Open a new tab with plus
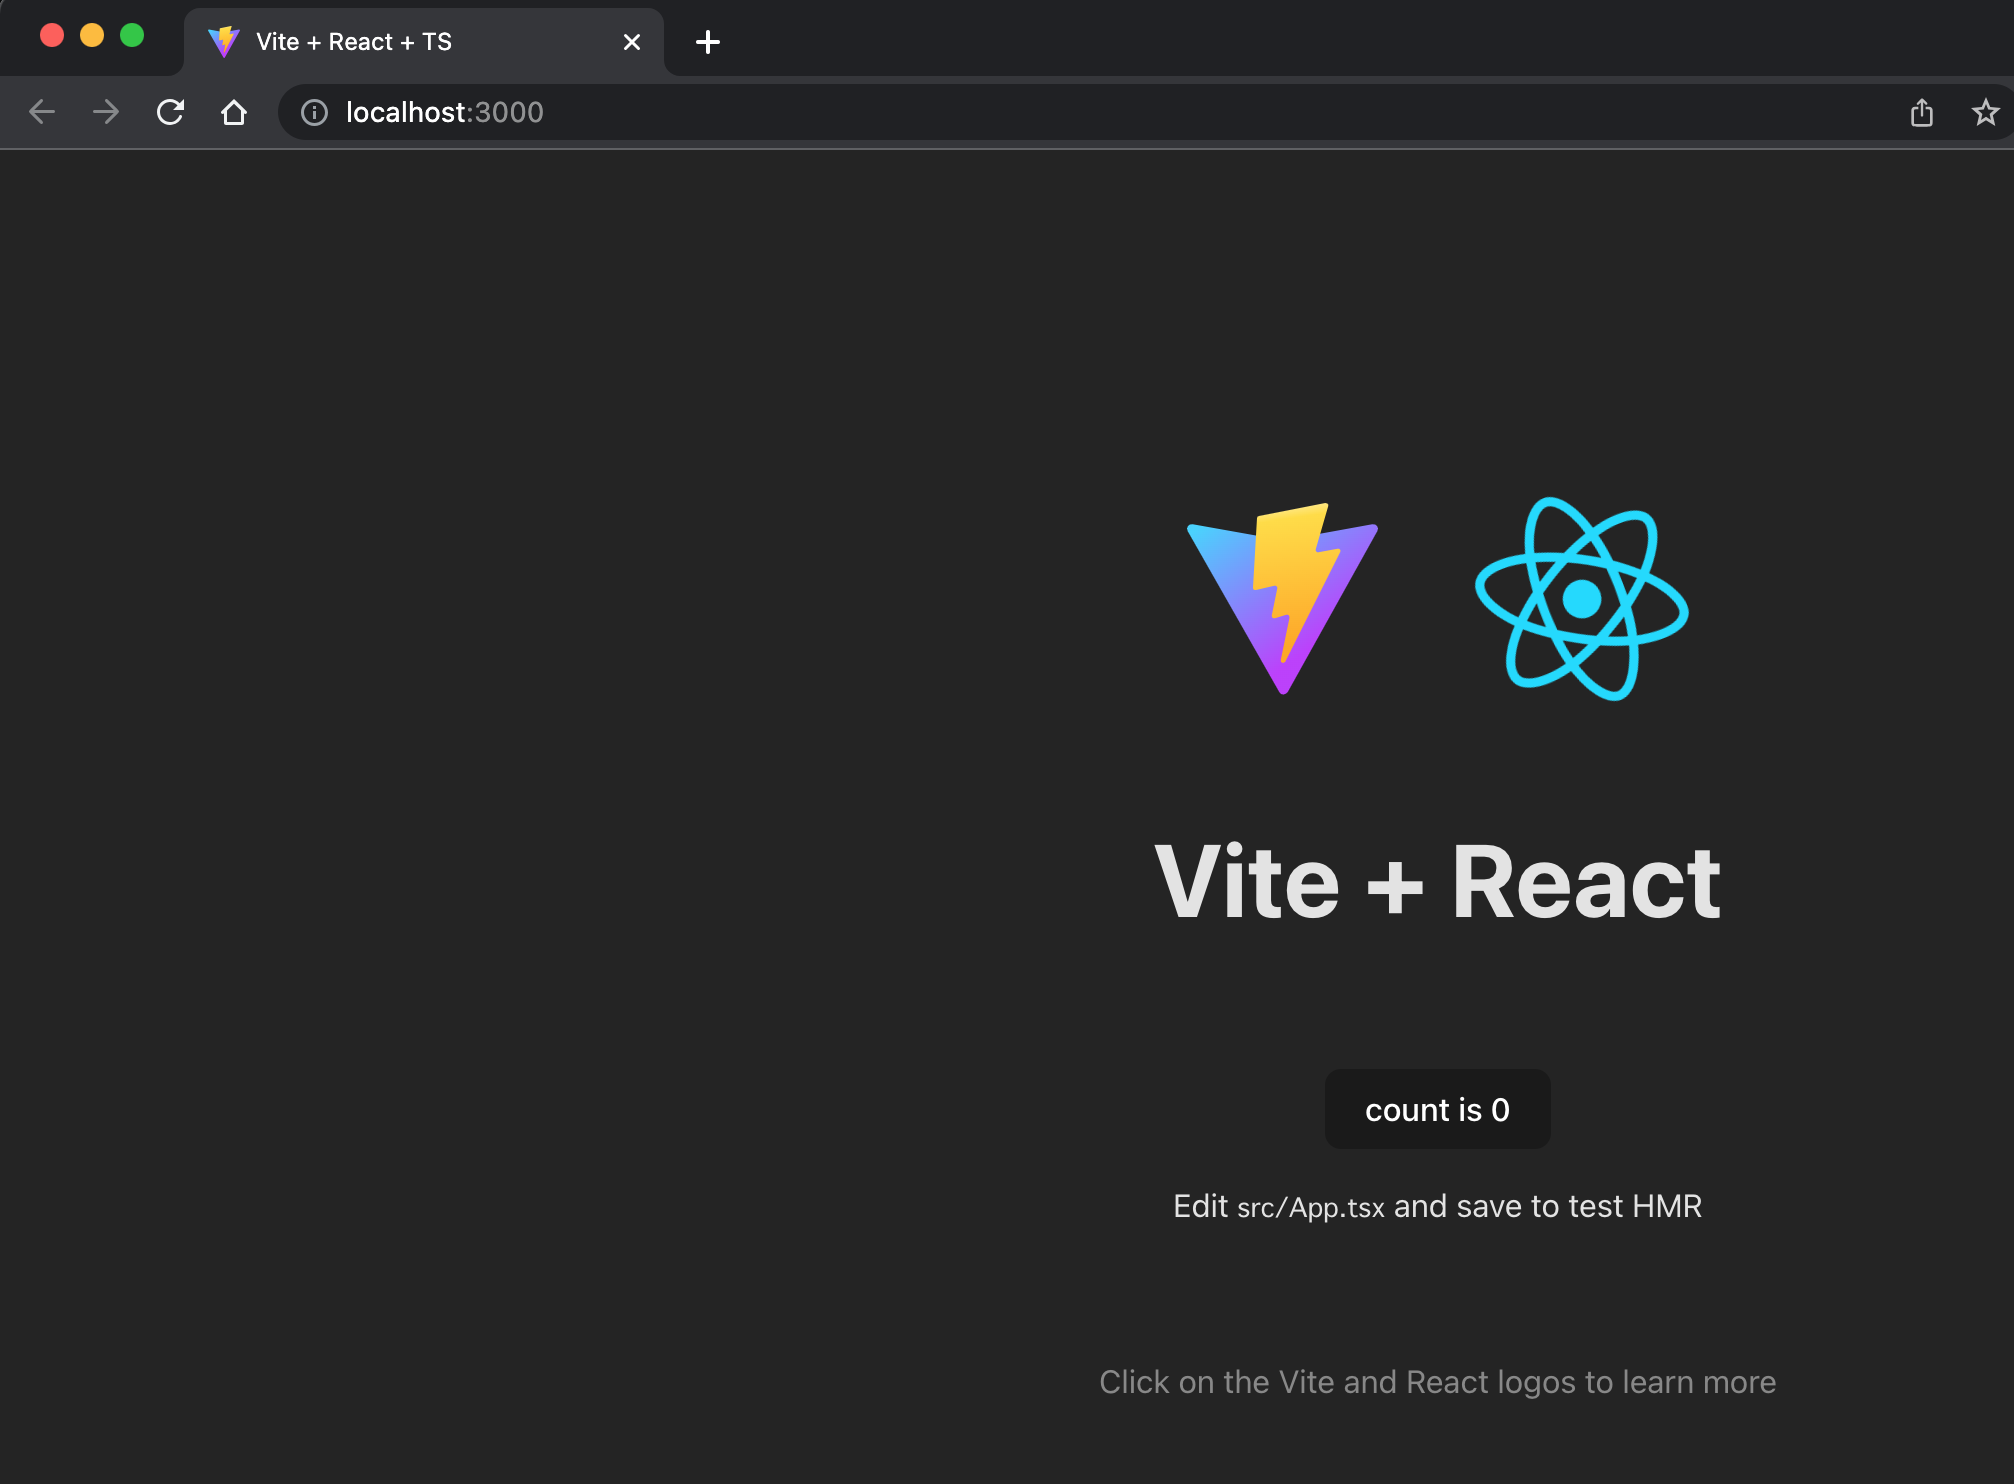Image resolution: width=2014 pixels, height=1484 pixels. [x=708, y=42]
